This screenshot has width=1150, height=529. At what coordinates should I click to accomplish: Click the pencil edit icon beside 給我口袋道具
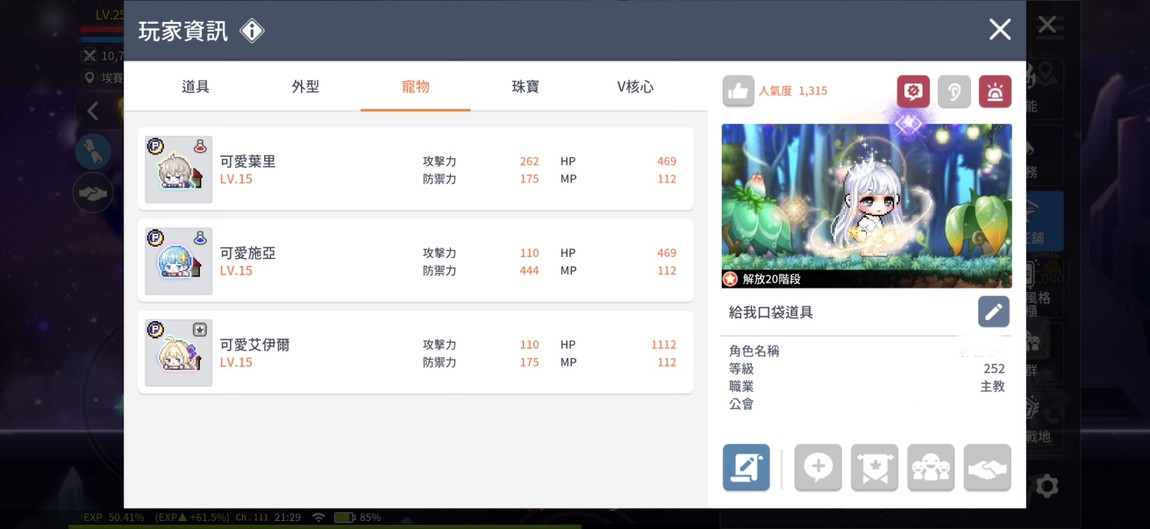993,312
